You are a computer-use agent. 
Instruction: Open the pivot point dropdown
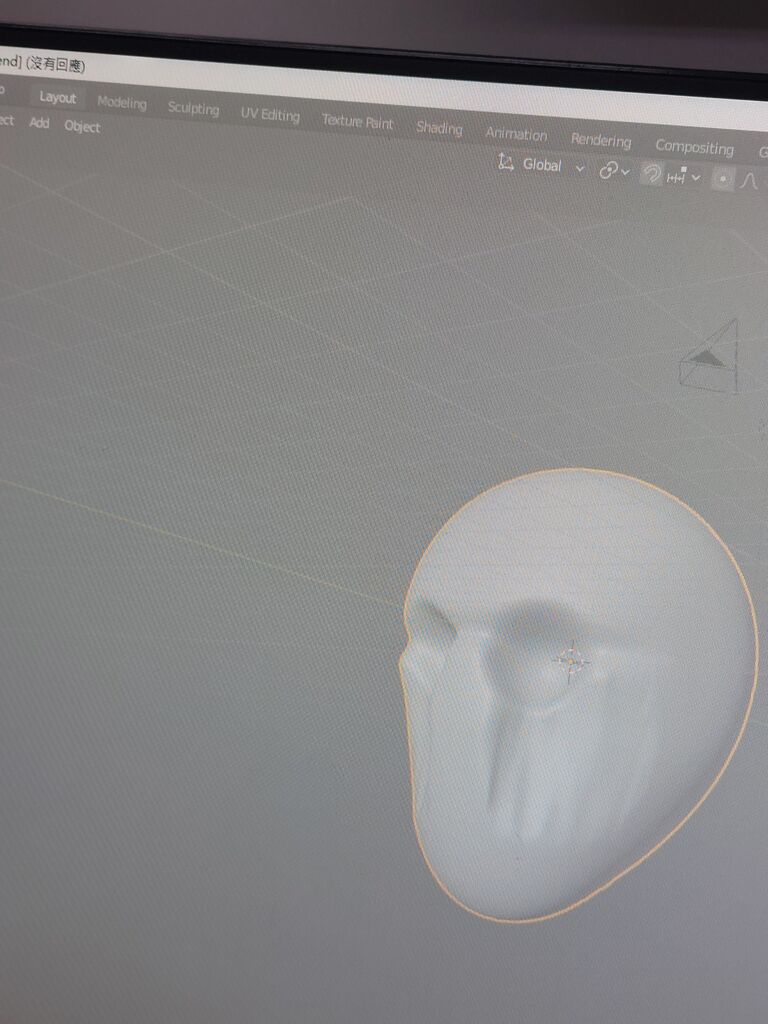coord(614,171)
